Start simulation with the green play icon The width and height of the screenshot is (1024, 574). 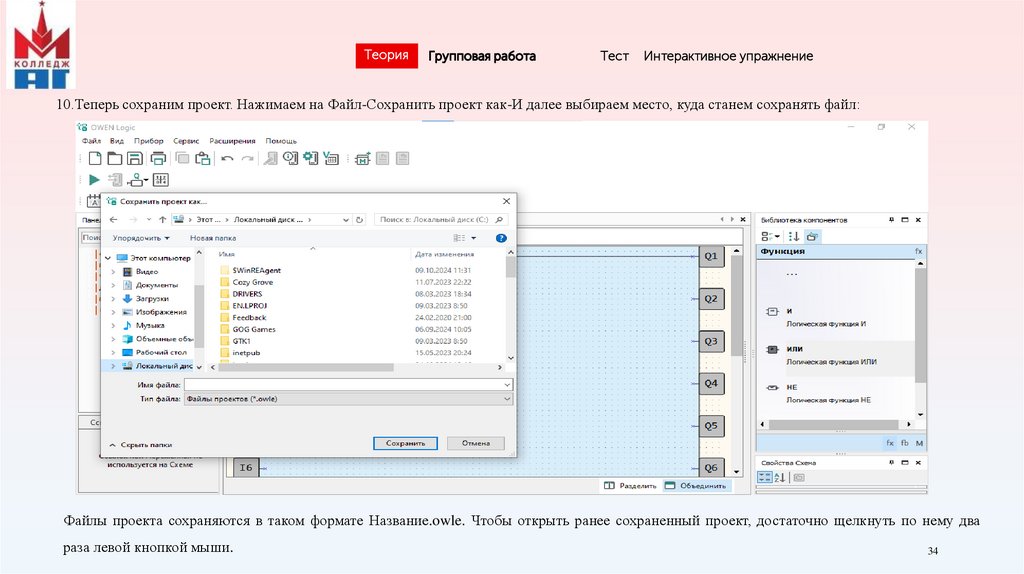pos(94,180)
